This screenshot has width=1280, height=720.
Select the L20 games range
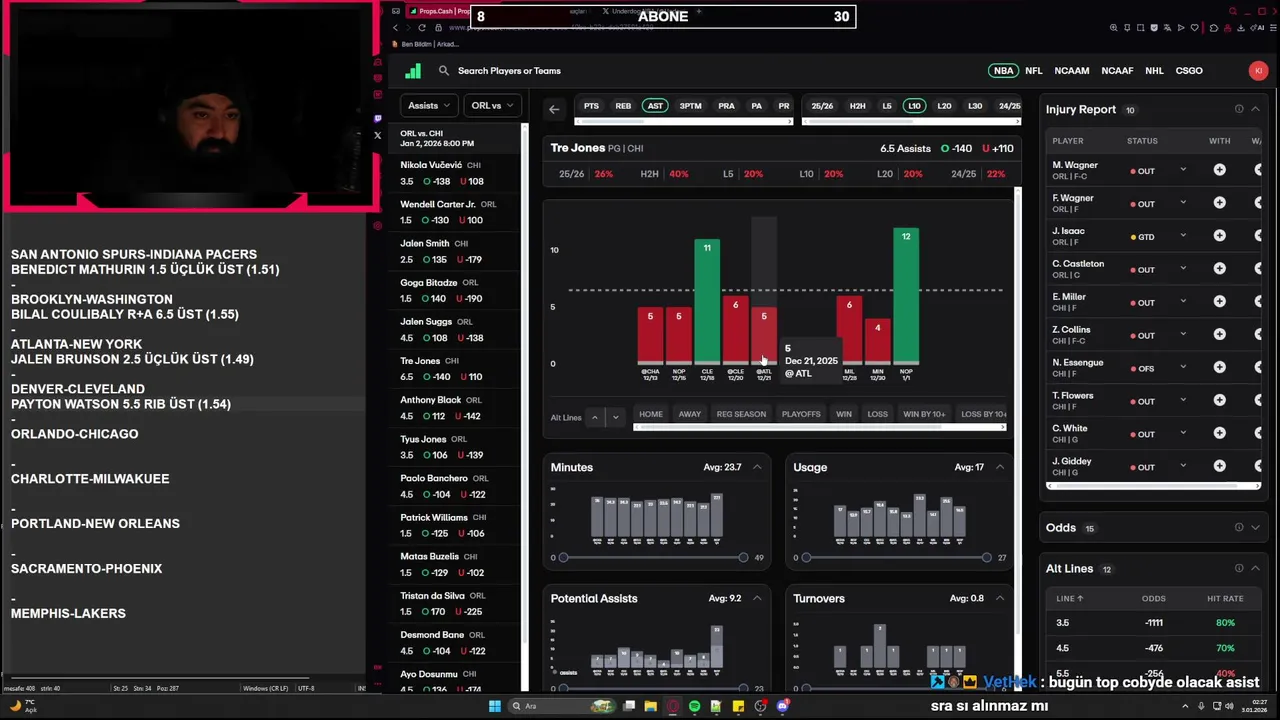[944, 106]
